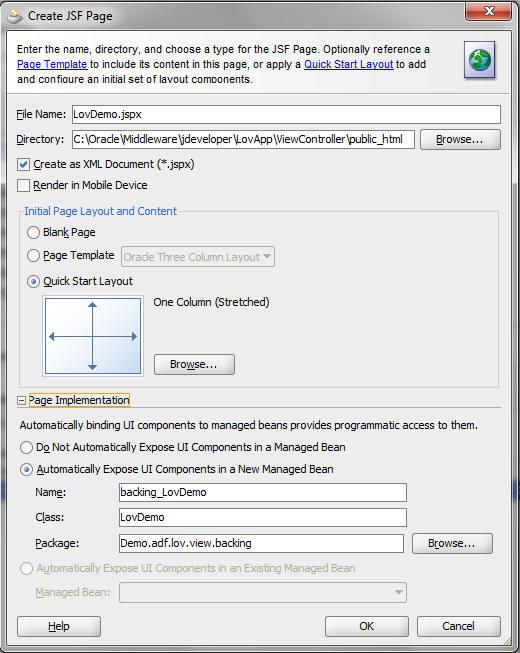Click the JDeveloper title bar cup icon
520x653 pixels.
click(x=15, y=16)
